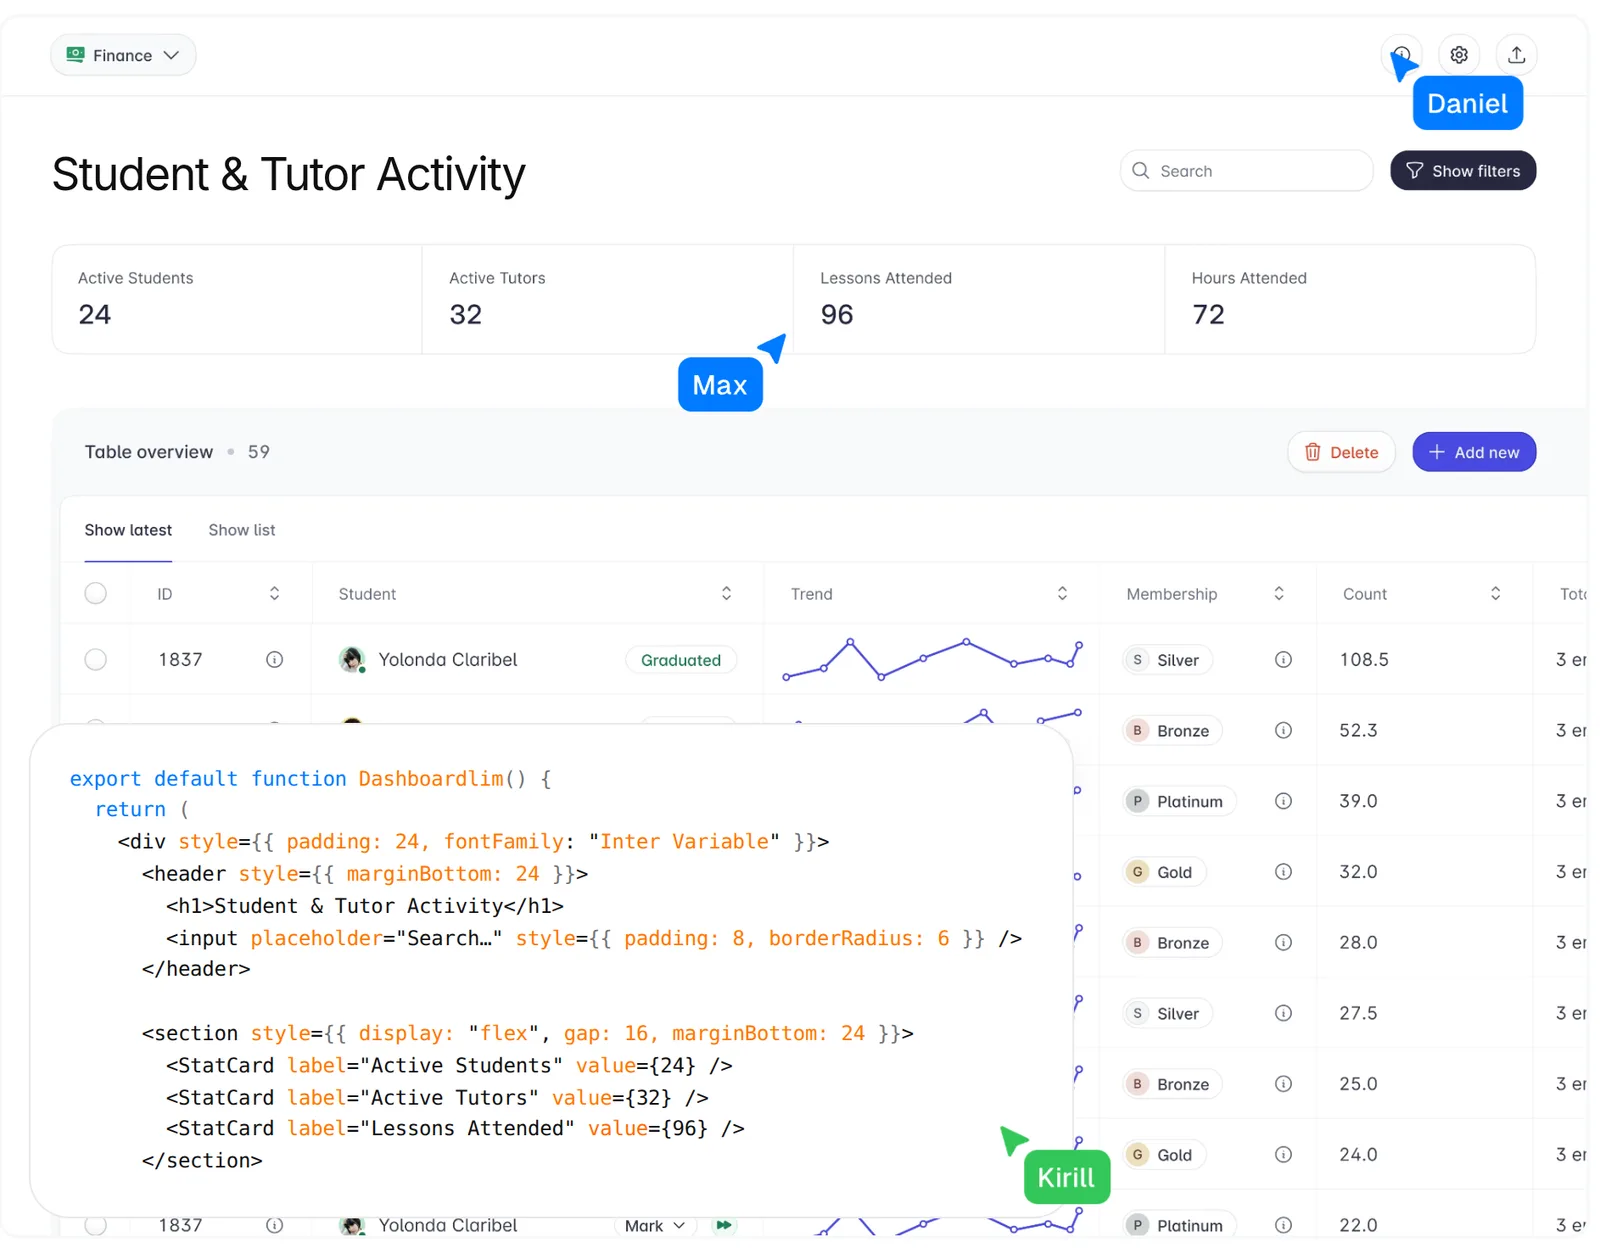This screenshot has width=1600, height=1249.
Task: Click the count value 108.5
Action: click(x=1364, y=660)
